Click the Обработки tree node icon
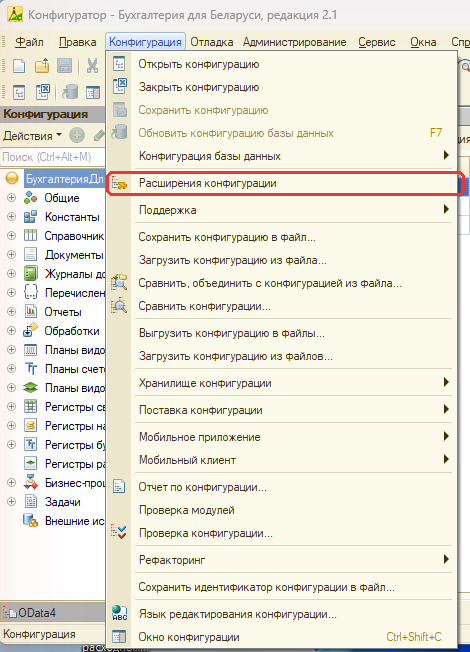The width and height of the screenshot is (470, 652). (30, 330)
